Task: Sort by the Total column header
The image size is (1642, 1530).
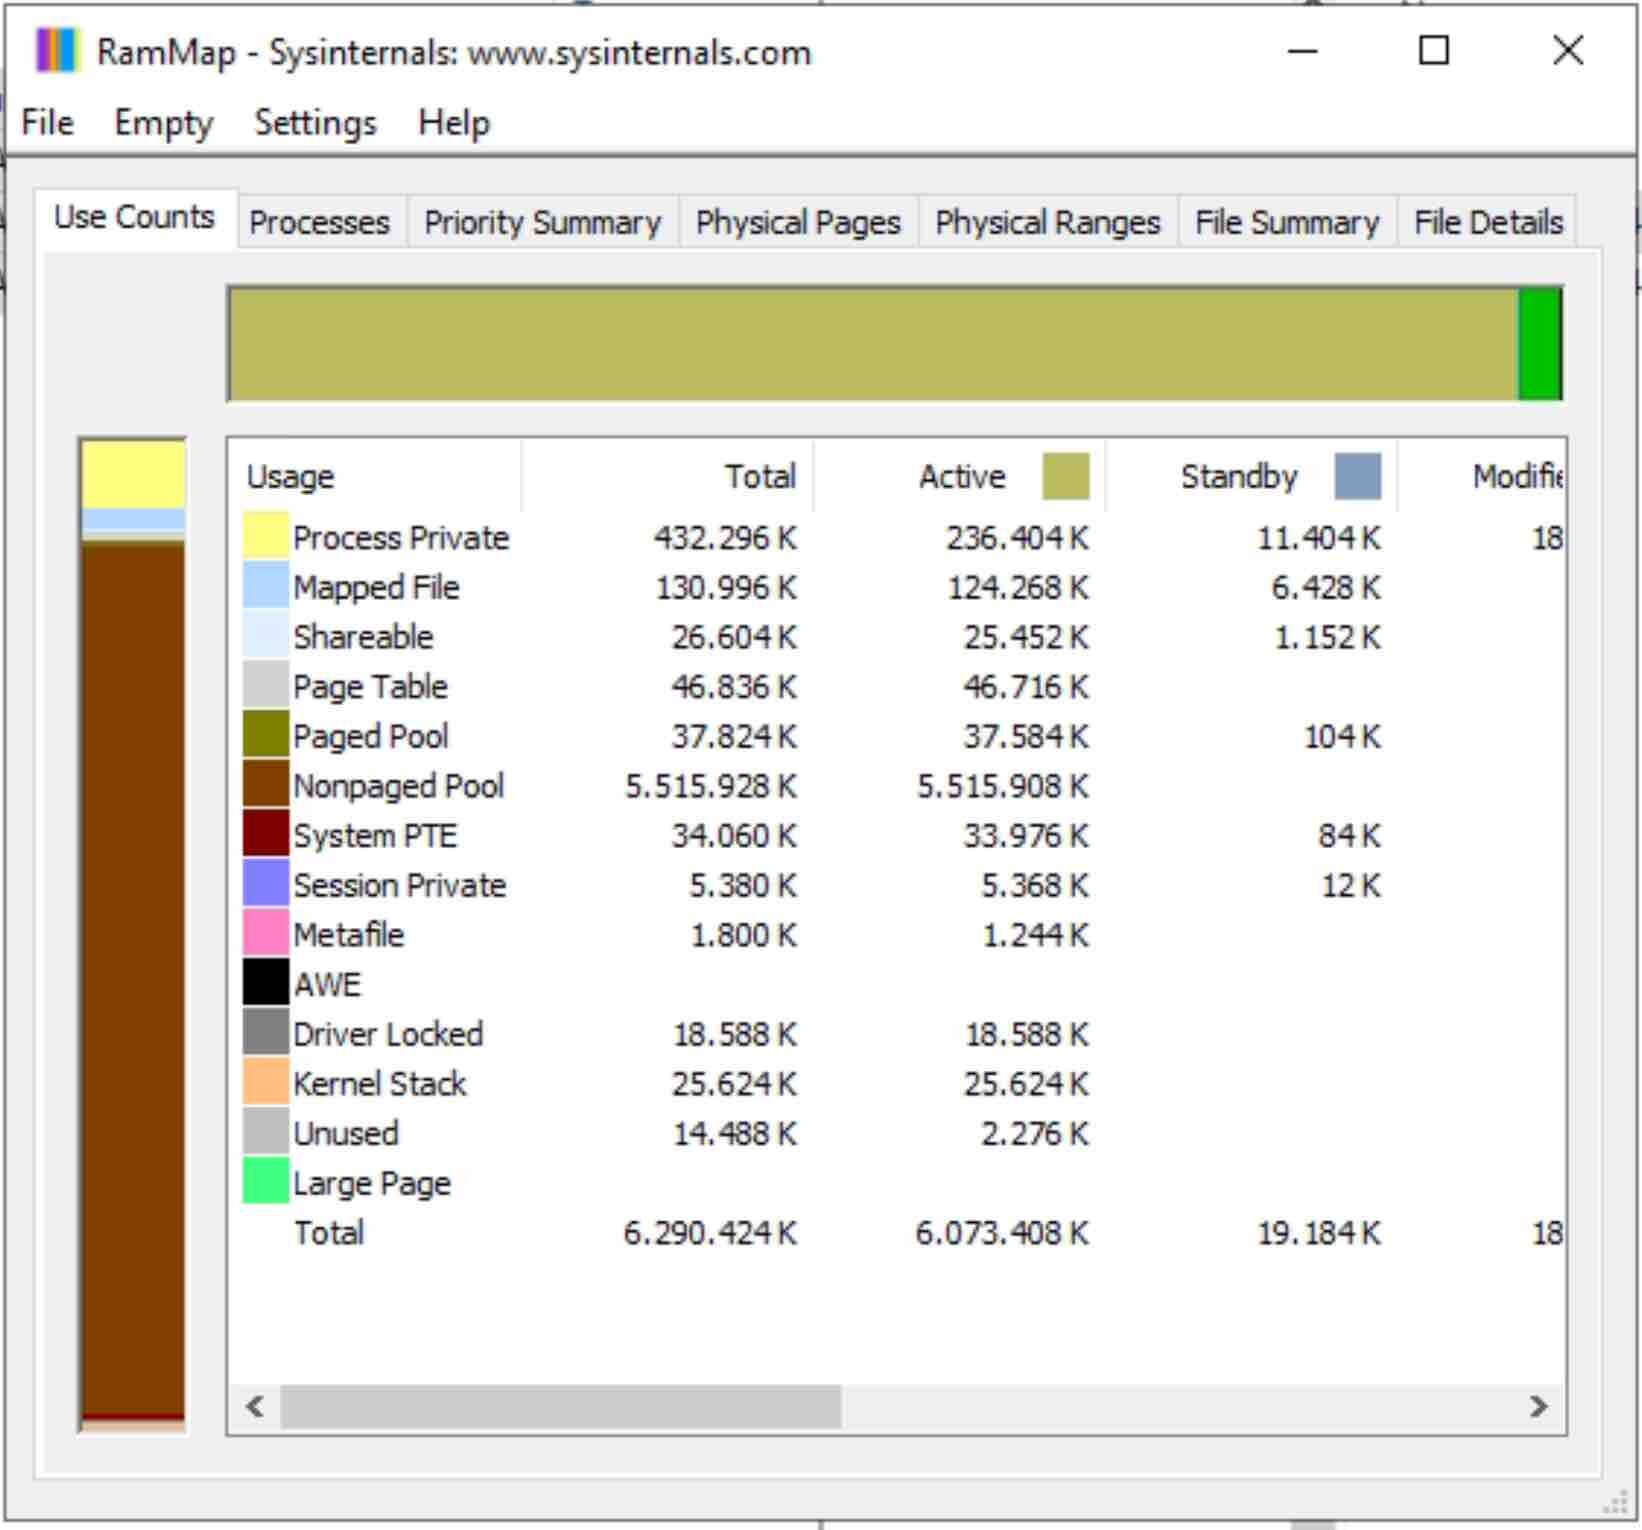Action: click(667, 476)
